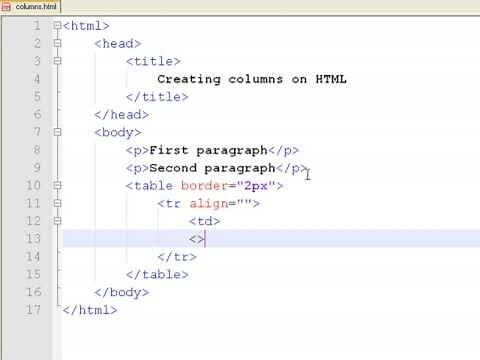Viewport: 480px width, 360px height.
Task: Click the empty <> tag on line 13
Action: point(197,239)
